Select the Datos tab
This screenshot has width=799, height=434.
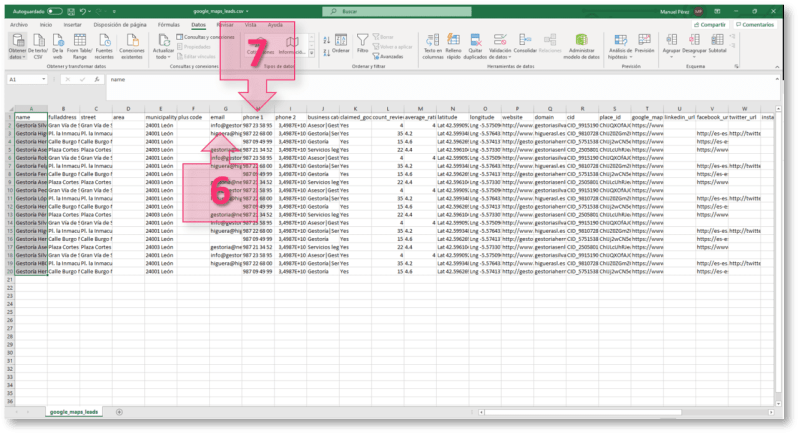(198, 24)
